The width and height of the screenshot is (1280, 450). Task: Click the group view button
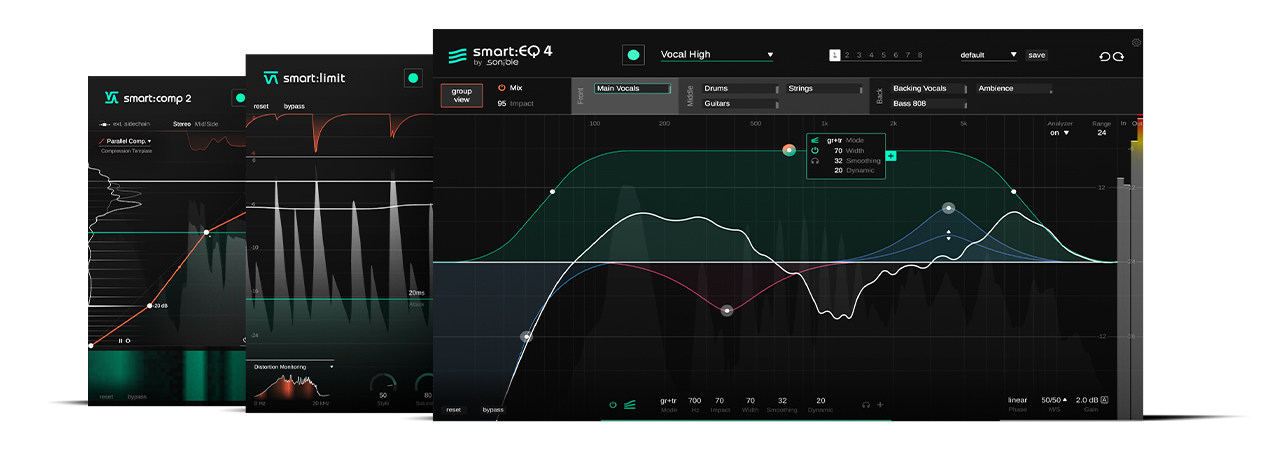pos(461,95)
